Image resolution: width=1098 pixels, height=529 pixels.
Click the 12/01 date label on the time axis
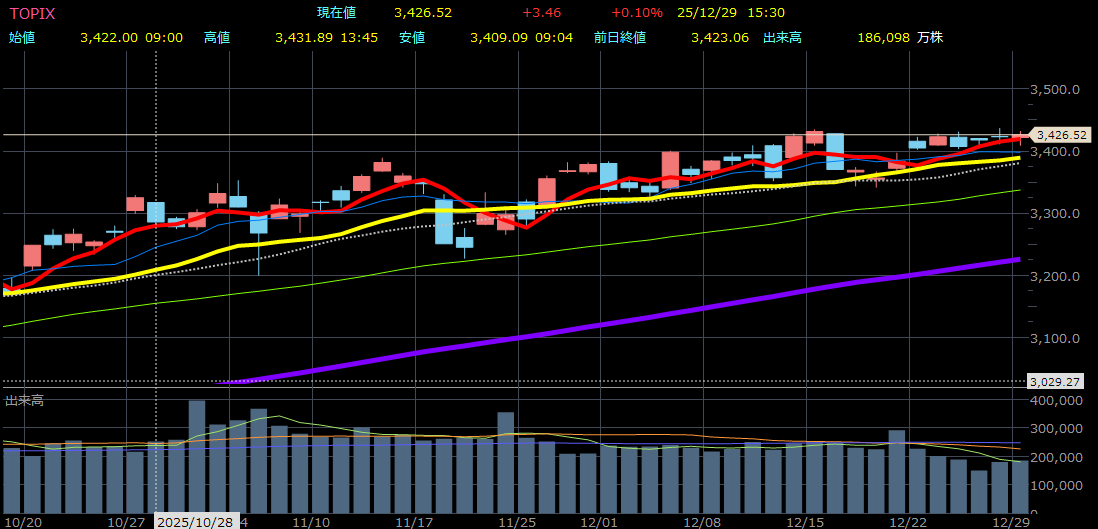click(601, 522)
